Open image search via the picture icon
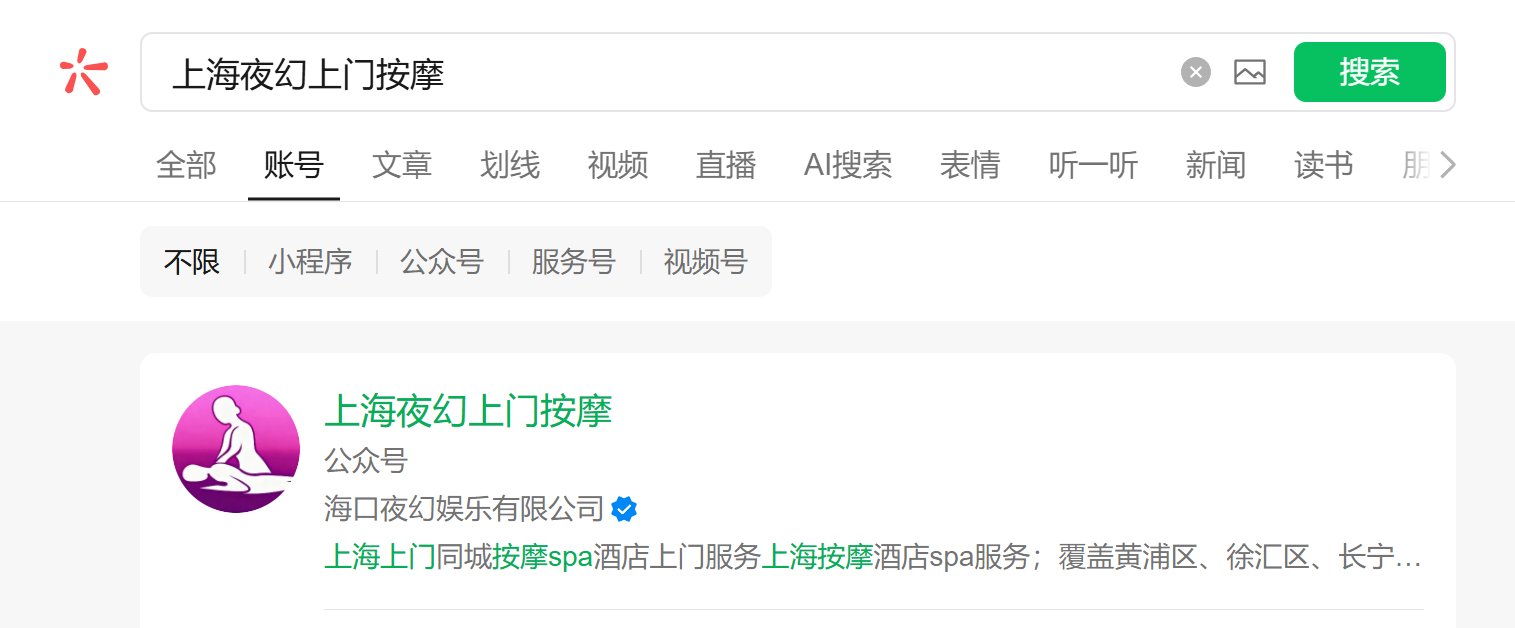 [1250, 72]
